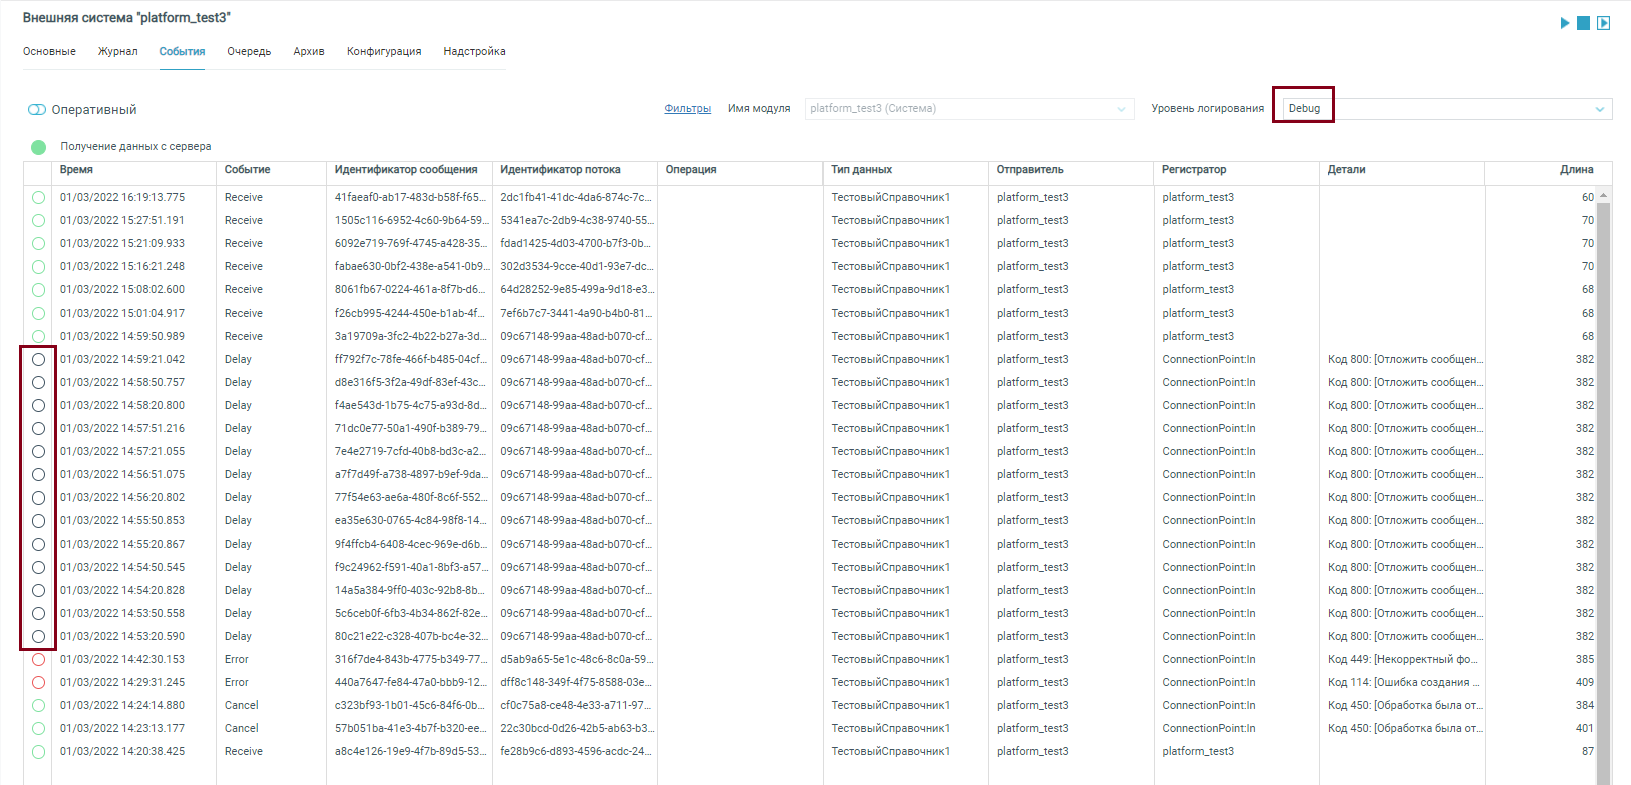This screenshot has width=1631, height=785.
Task: Open the Основные tab
Action: tap(49, 52)
